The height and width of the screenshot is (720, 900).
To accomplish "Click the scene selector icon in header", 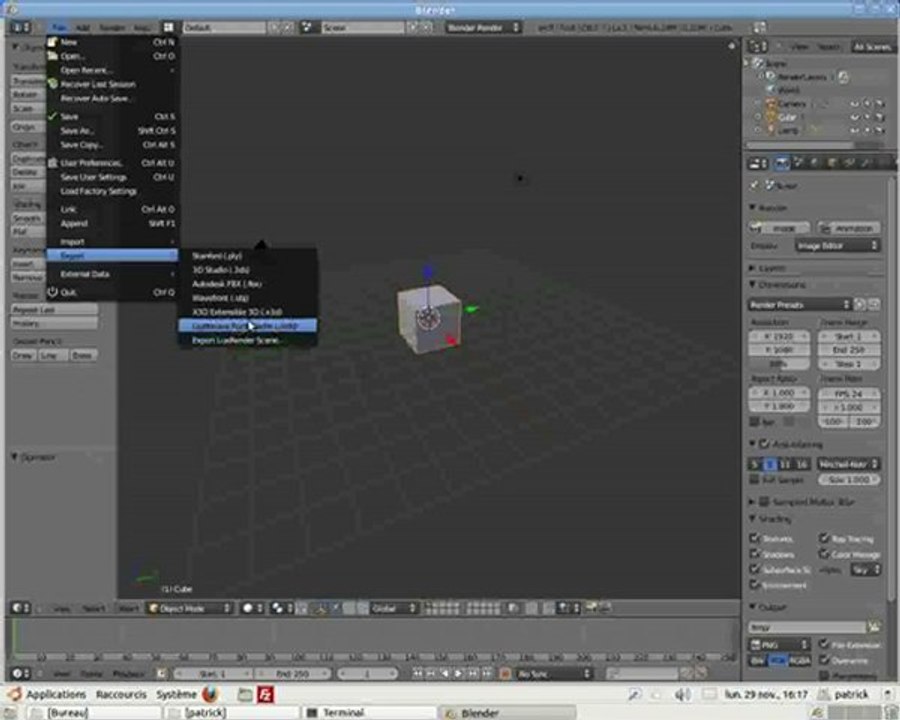I will click(307, 27).
